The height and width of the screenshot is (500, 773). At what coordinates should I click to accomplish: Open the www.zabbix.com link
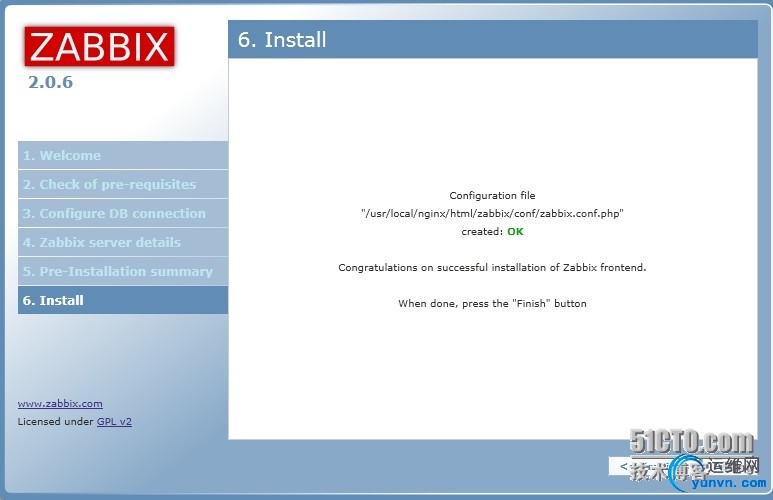60,403
